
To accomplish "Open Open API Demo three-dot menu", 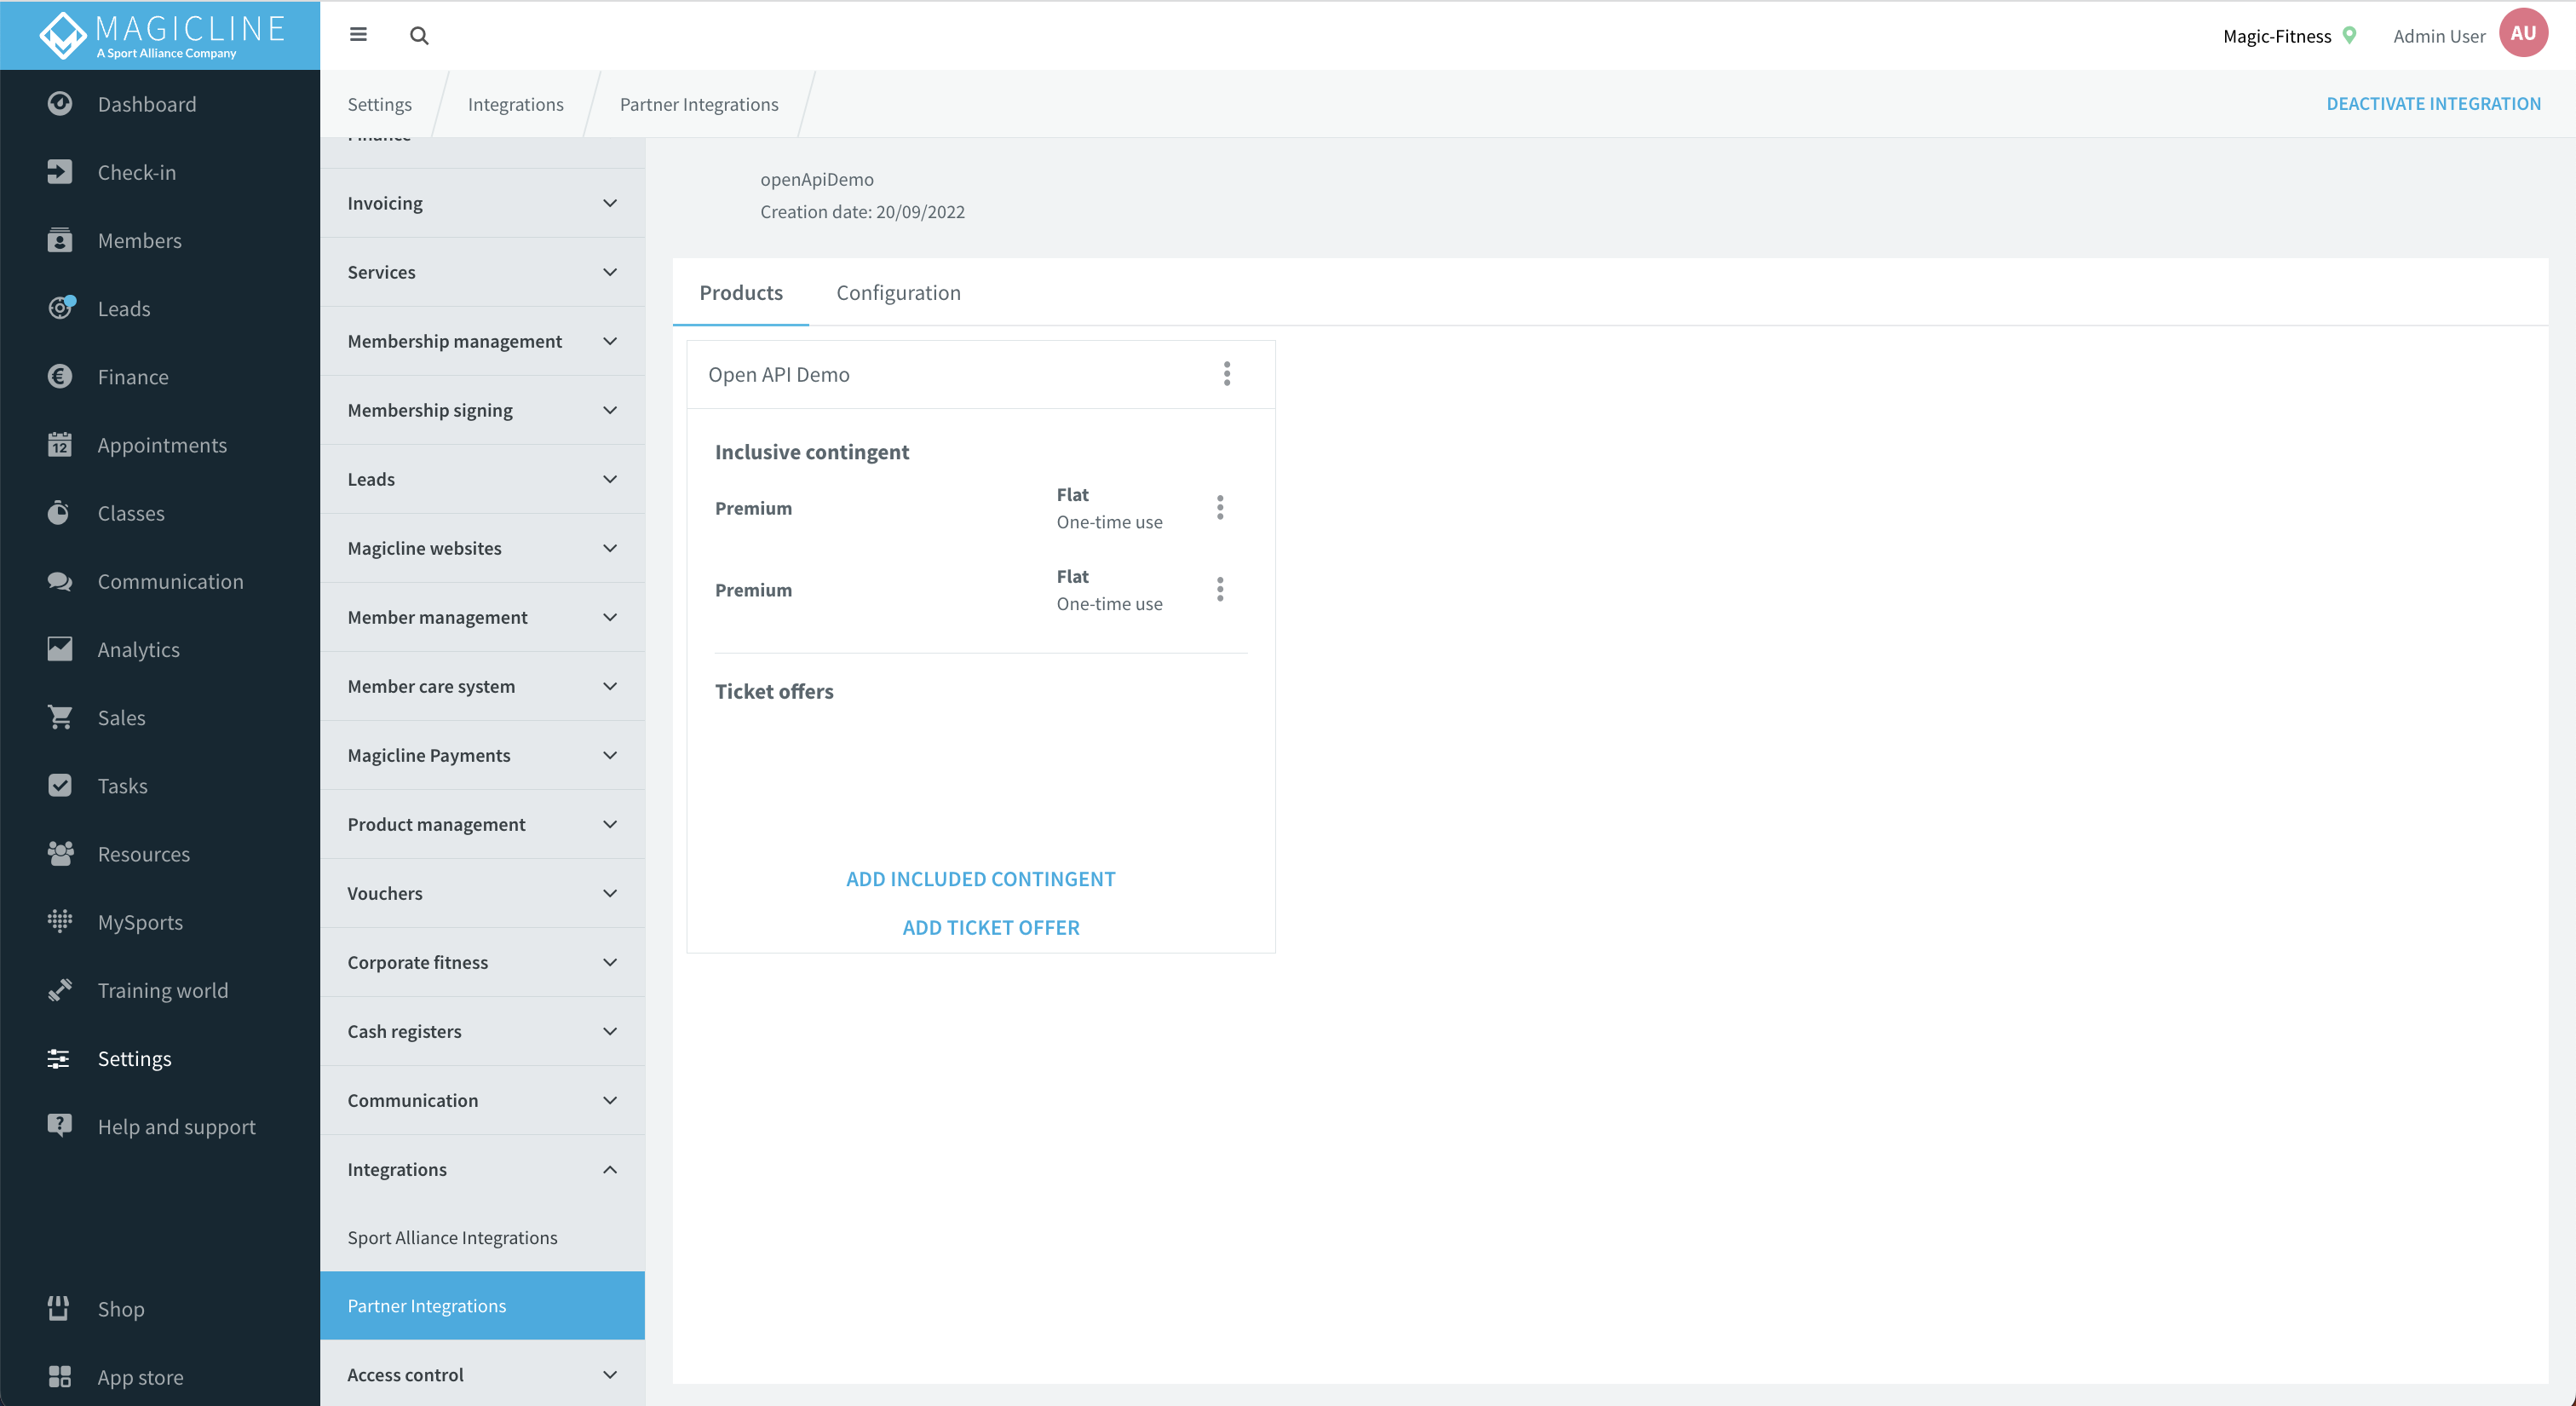I will point(1227,374).
